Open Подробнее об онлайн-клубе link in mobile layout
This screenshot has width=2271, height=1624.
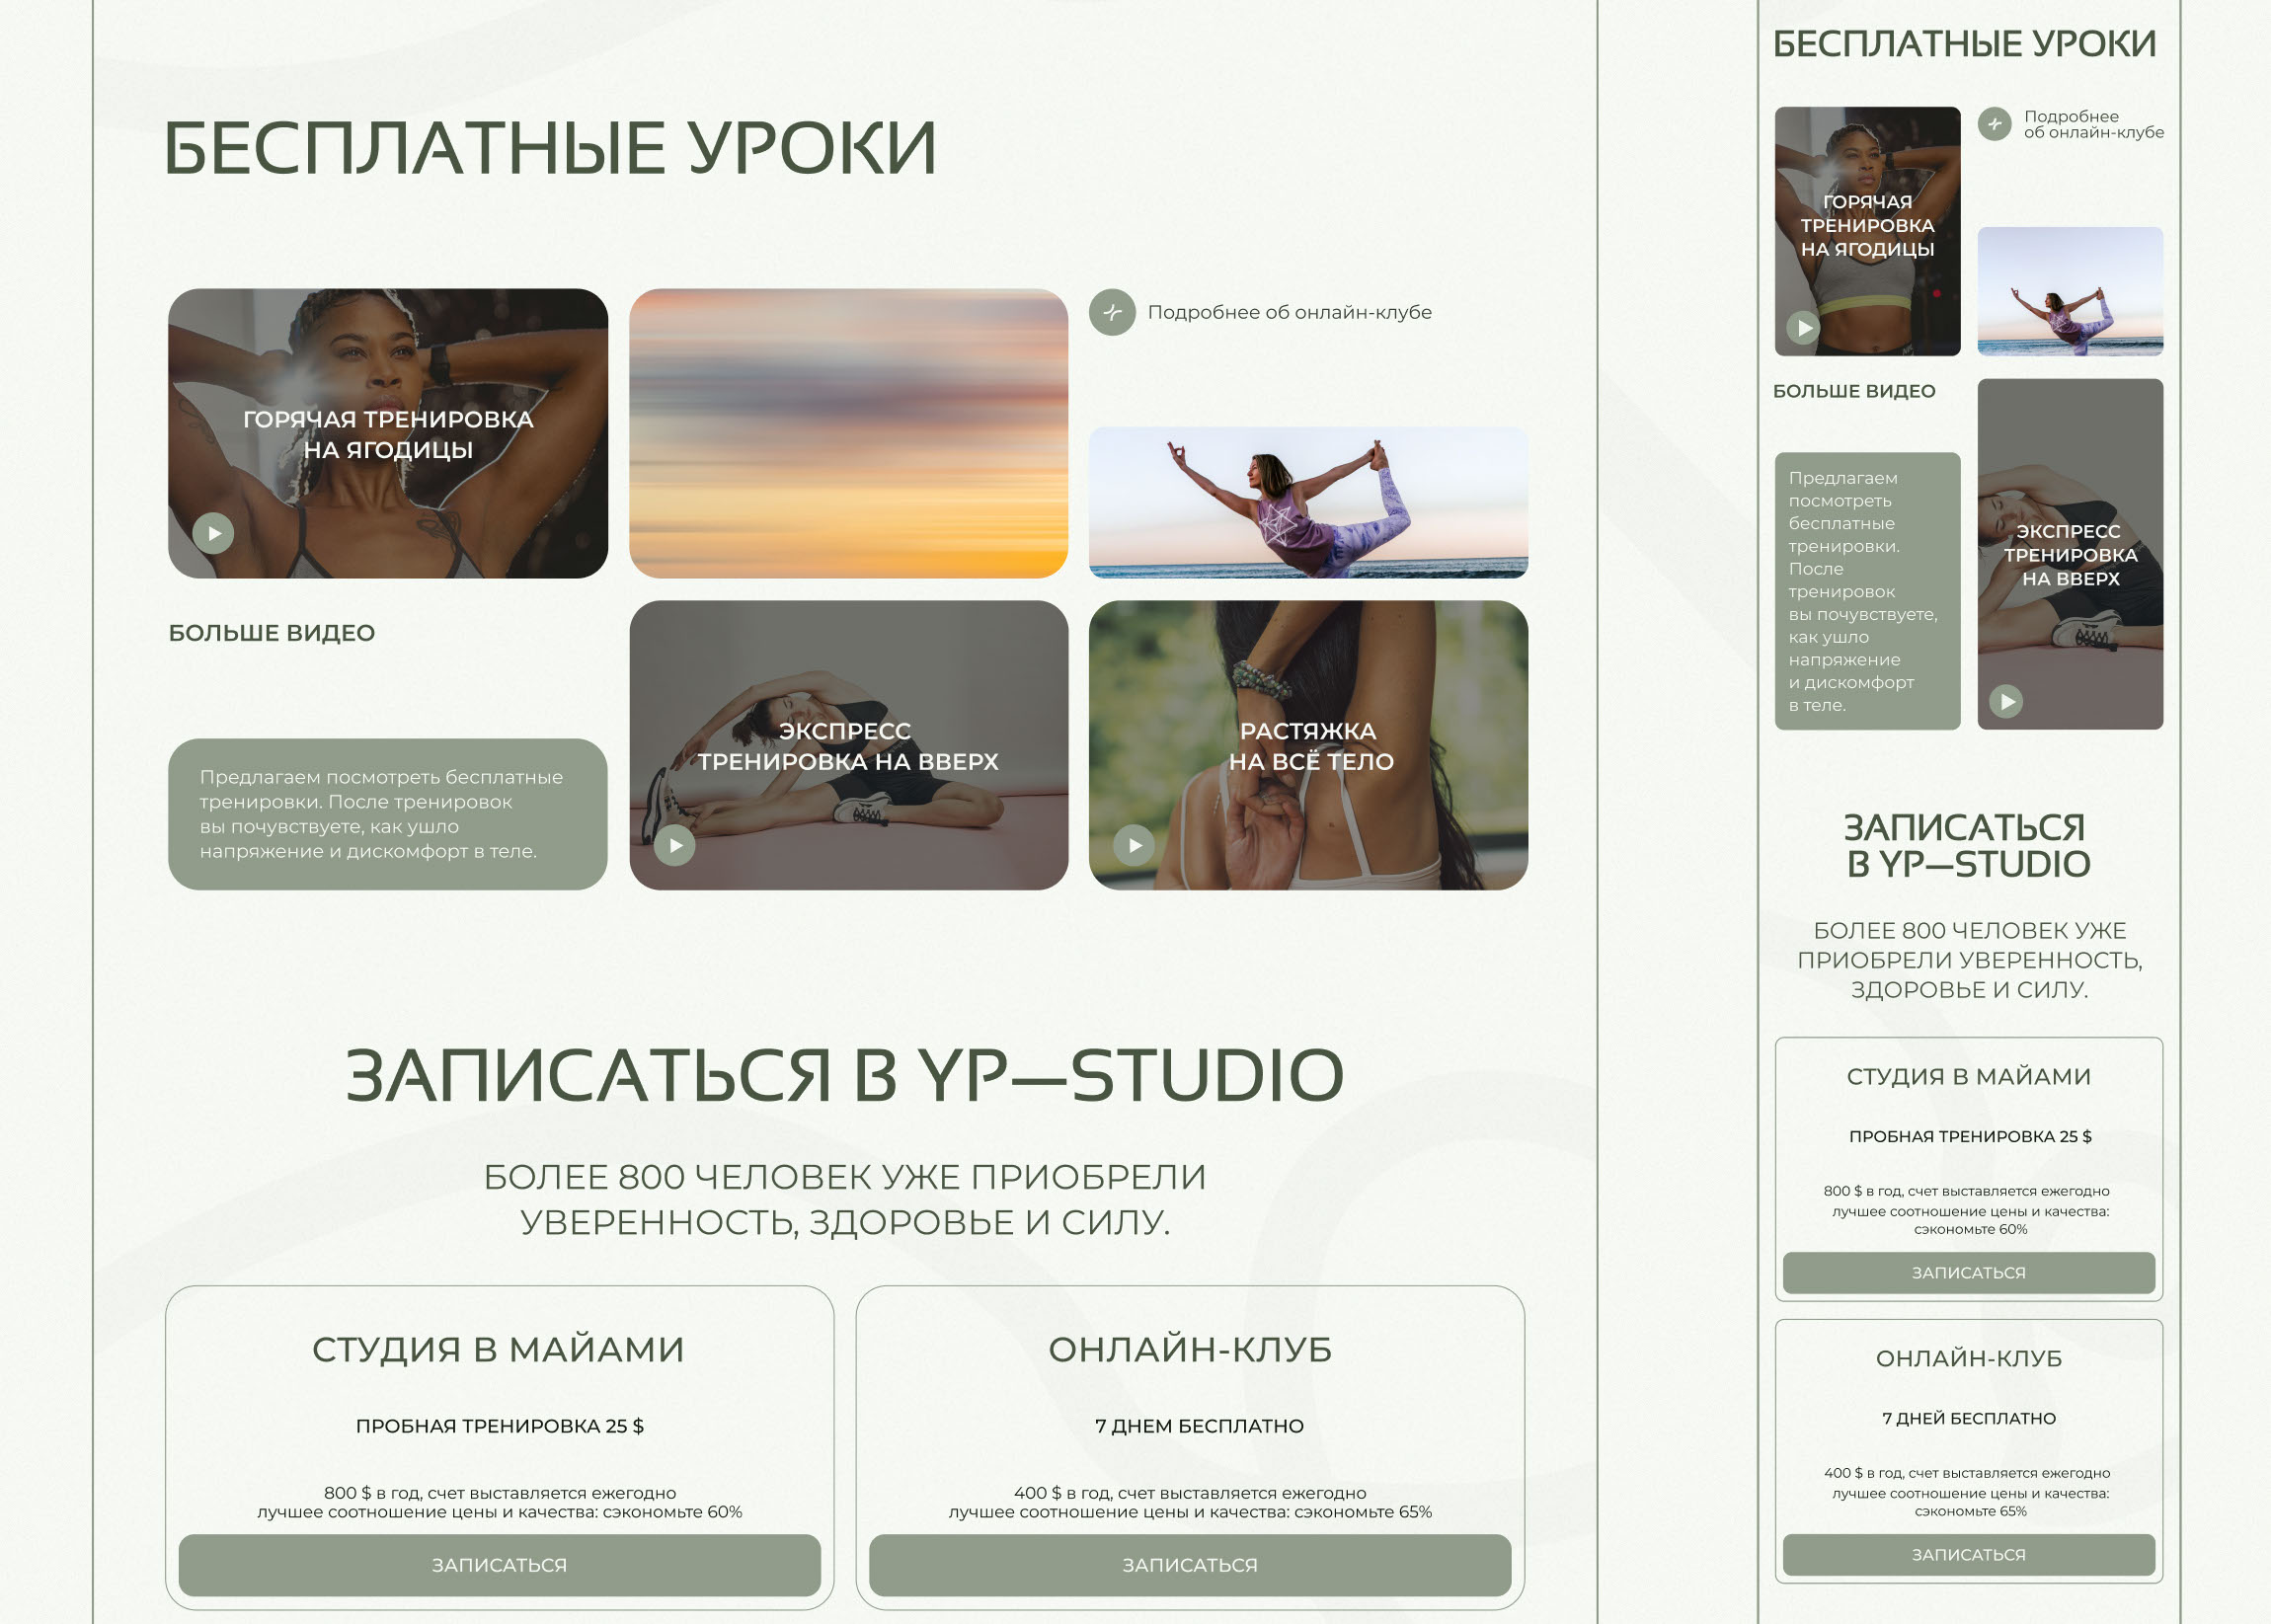click(x=2092, y=124)
